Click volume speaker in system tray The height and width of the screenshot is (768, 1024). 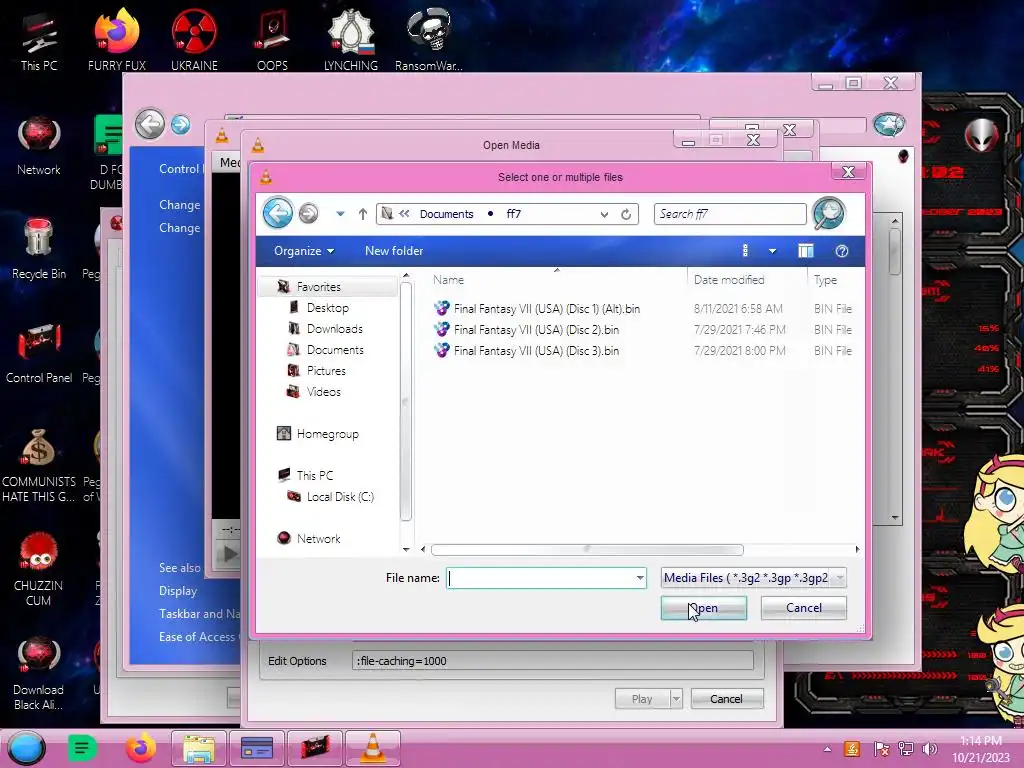929,749
